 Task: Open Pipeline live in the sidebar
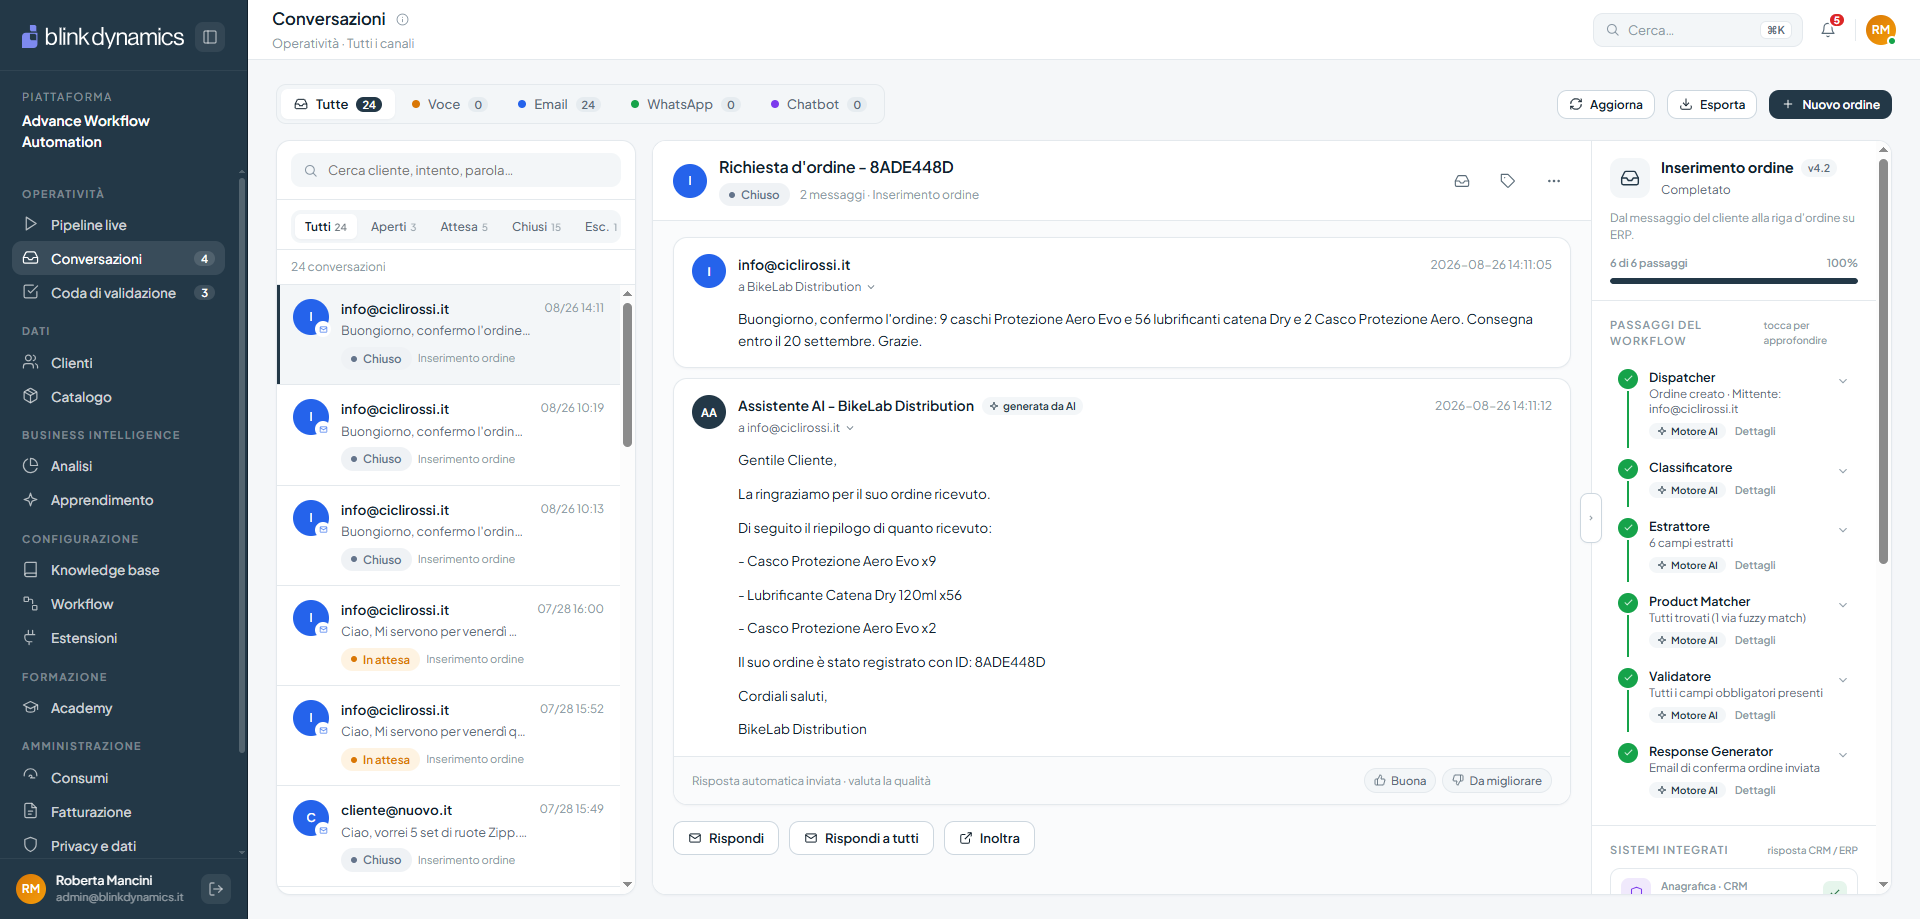click(x=118, y=225)
